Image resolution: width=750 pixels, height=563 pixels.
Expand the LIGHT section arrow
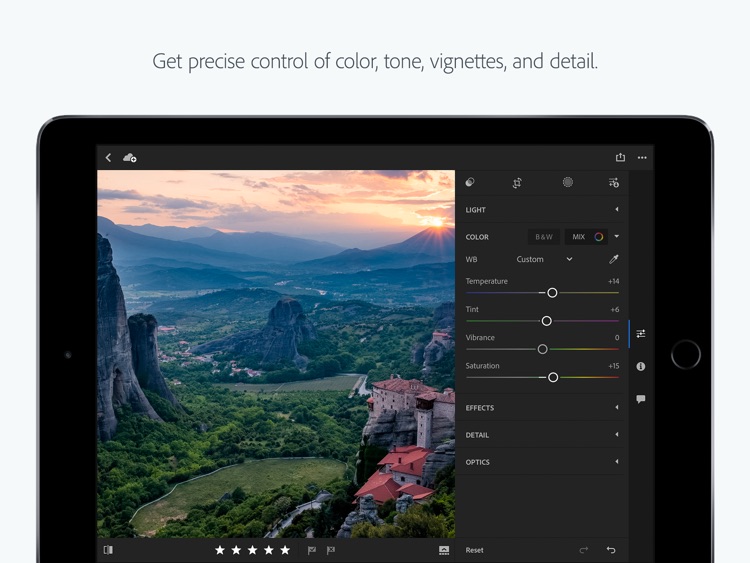(x=617, y=210)
